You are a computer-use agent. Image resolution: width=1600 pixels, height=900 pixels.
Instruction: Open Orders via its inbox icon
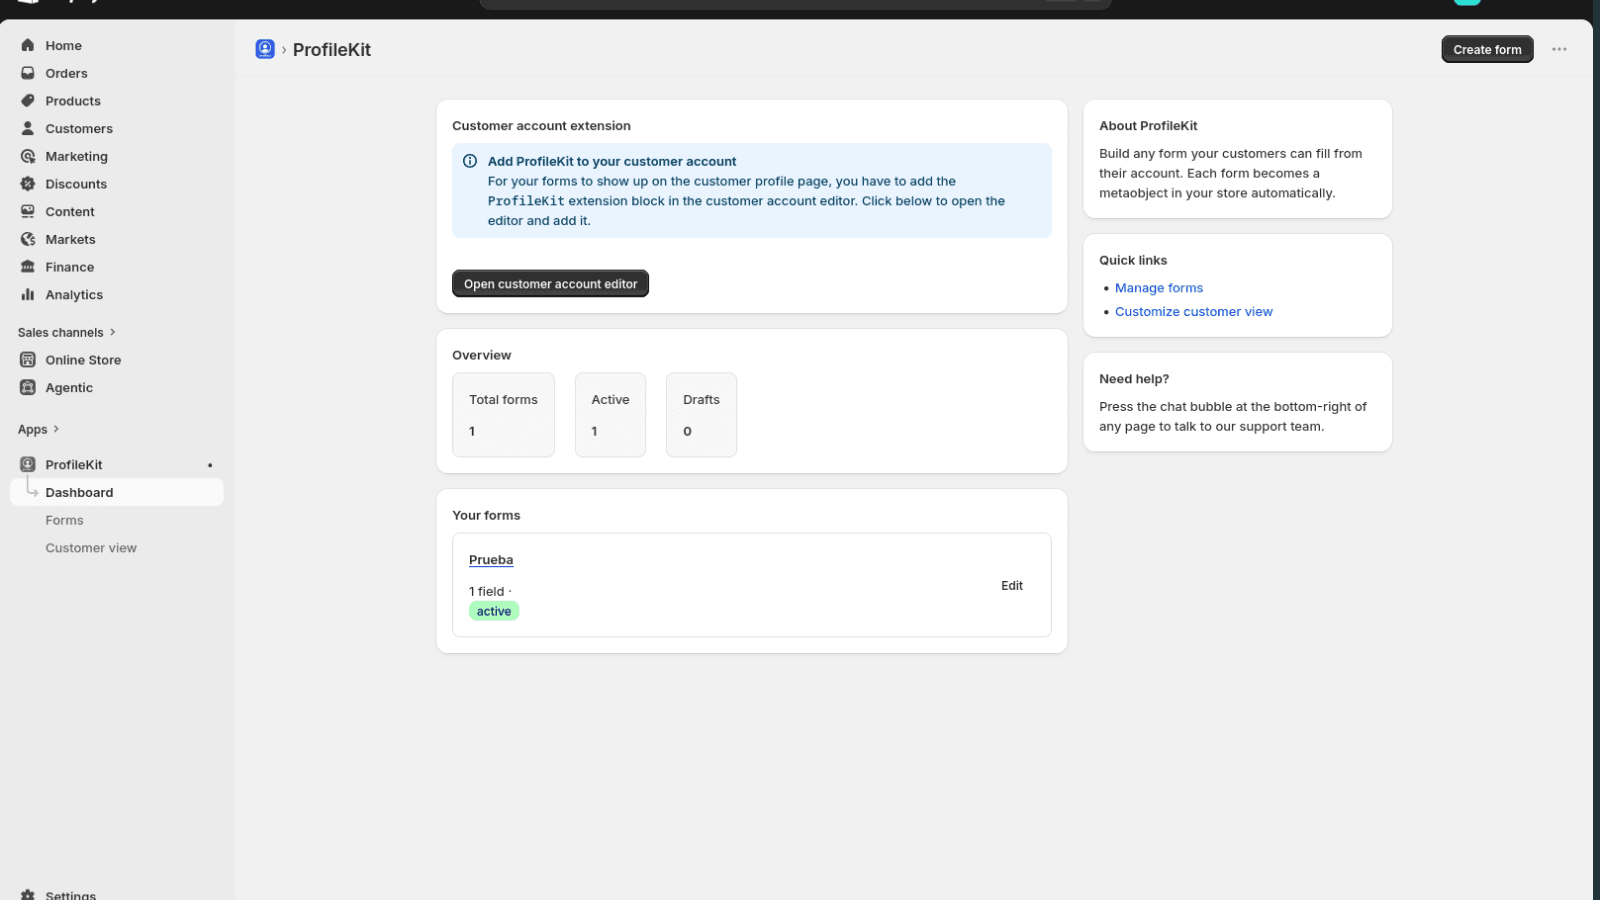point(28,73)
